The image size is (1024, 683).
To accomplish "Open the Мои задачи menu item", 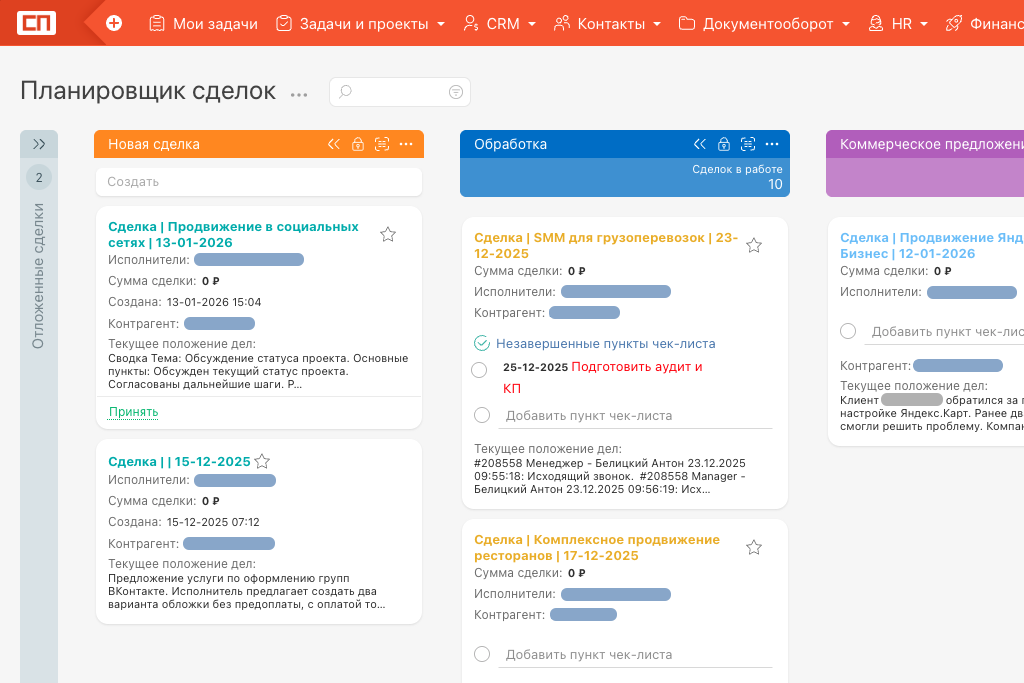I will pyautogui.click(x=203, y=23).
